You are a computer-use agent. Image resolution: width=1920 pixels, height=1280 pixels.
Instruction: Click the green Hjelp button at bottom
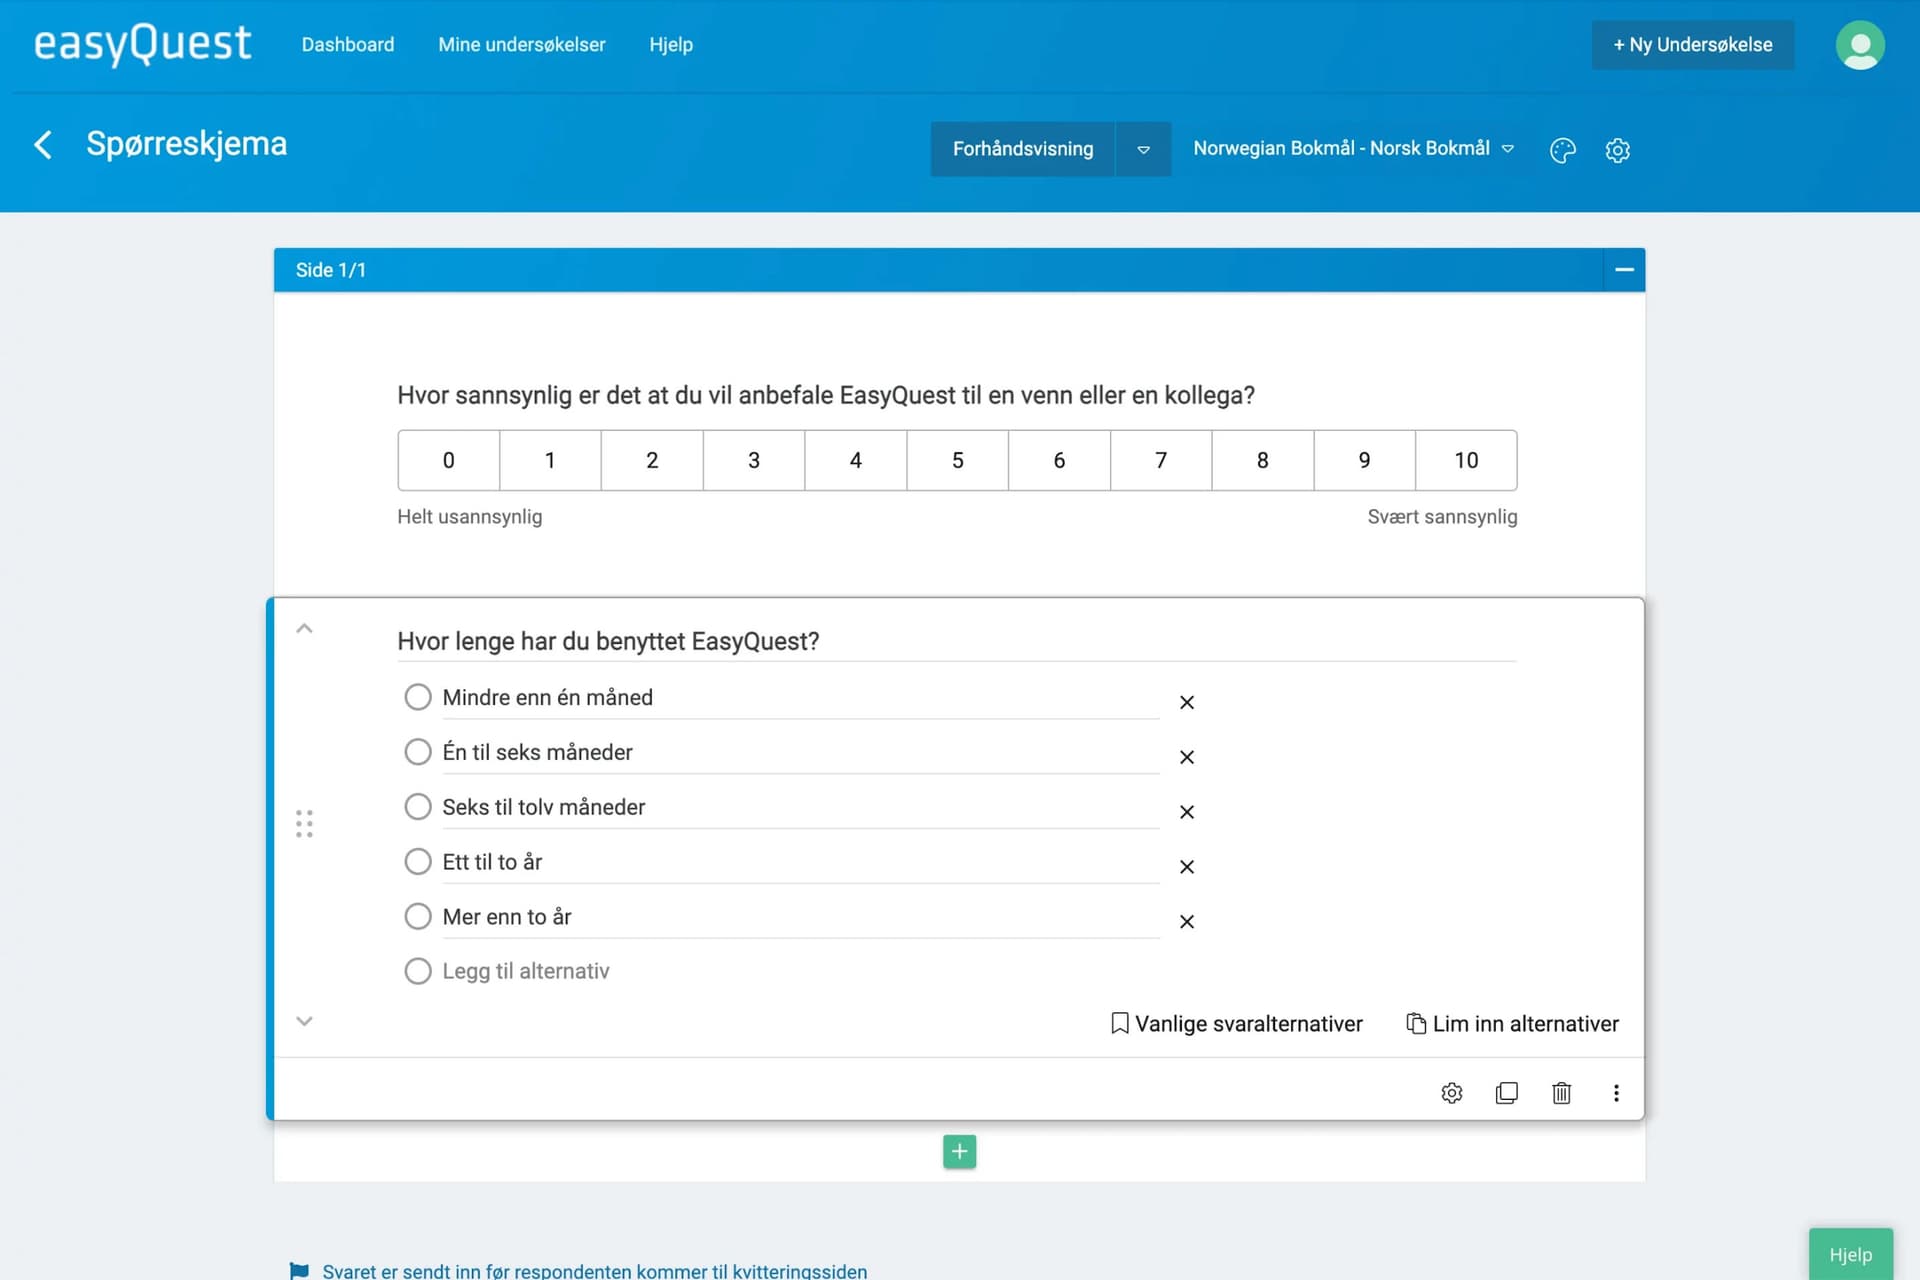[x=1850, y=1254]
